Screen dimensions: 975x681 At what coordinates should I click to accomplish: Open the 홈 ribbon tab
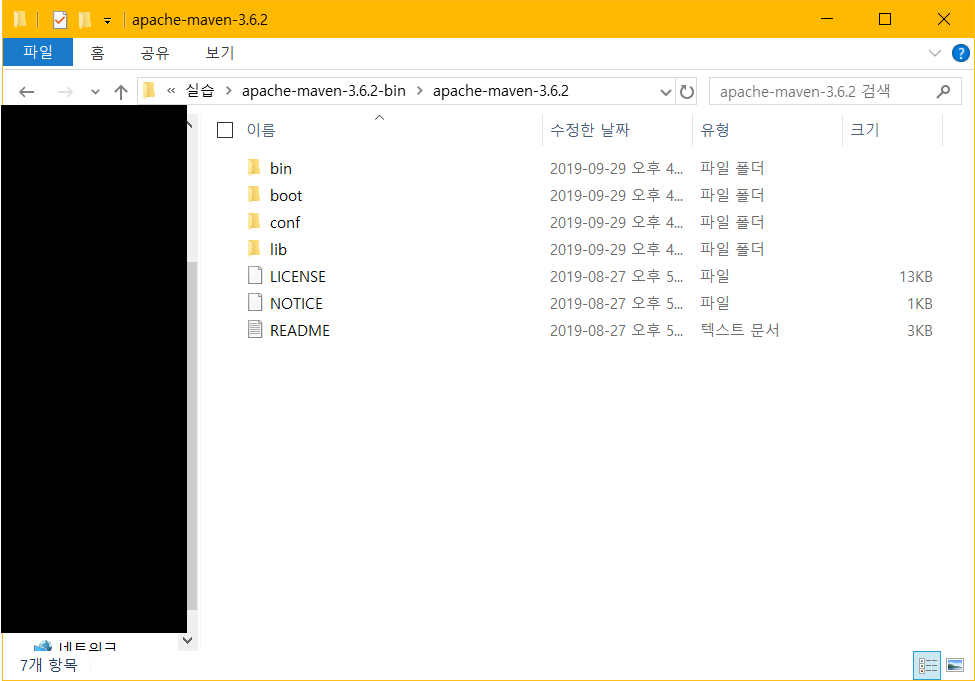click(98, 53)
